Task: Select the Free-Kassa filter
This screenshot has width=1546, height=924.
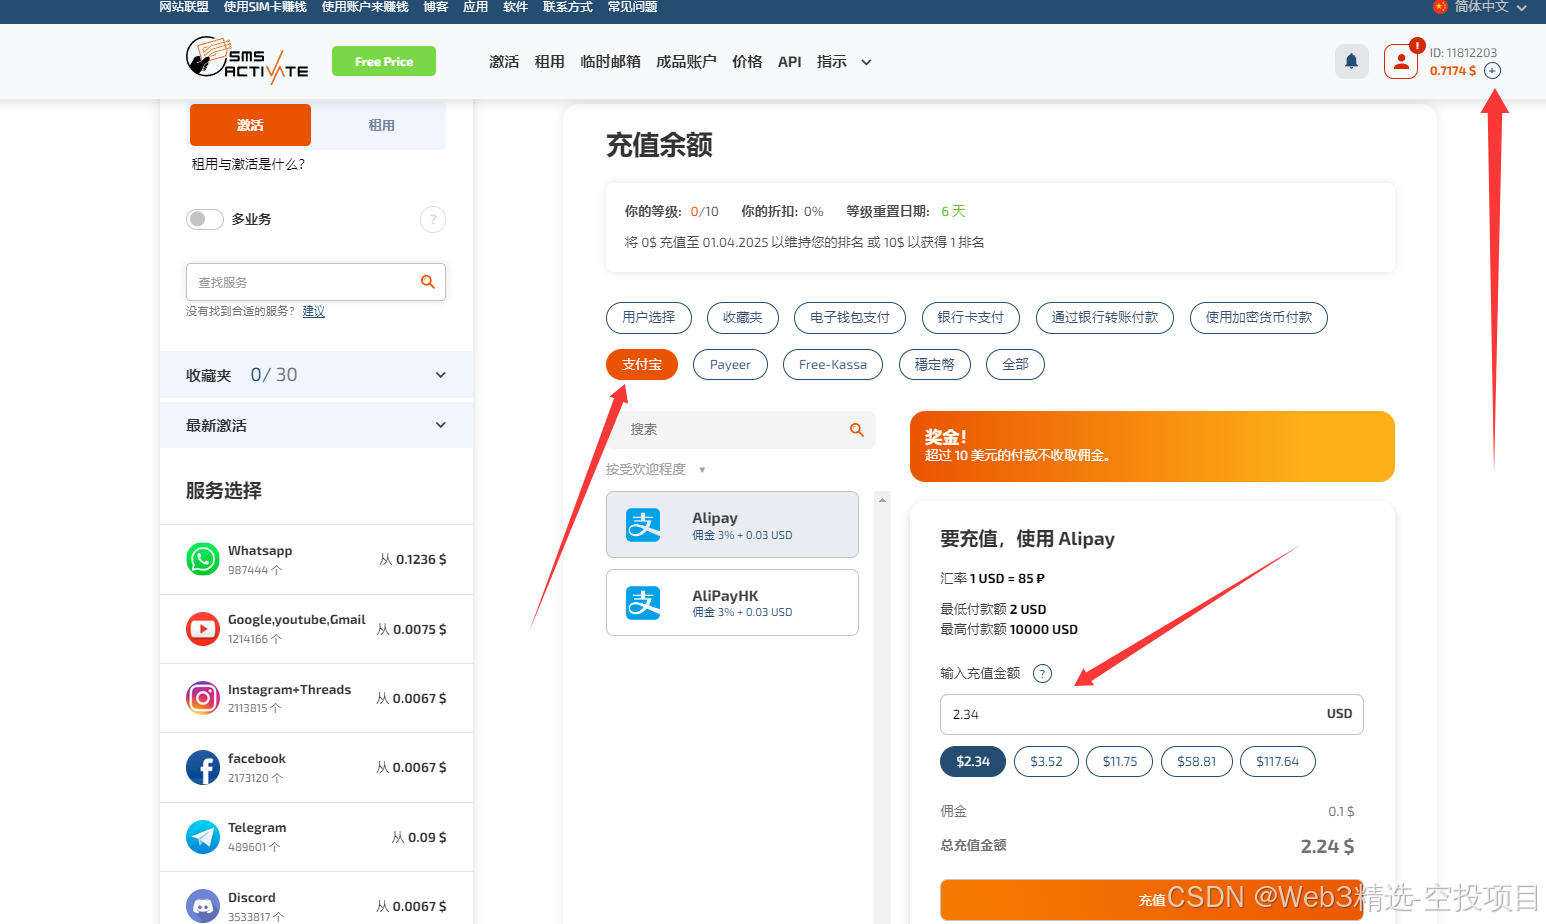Action: (x=833, y=365)
